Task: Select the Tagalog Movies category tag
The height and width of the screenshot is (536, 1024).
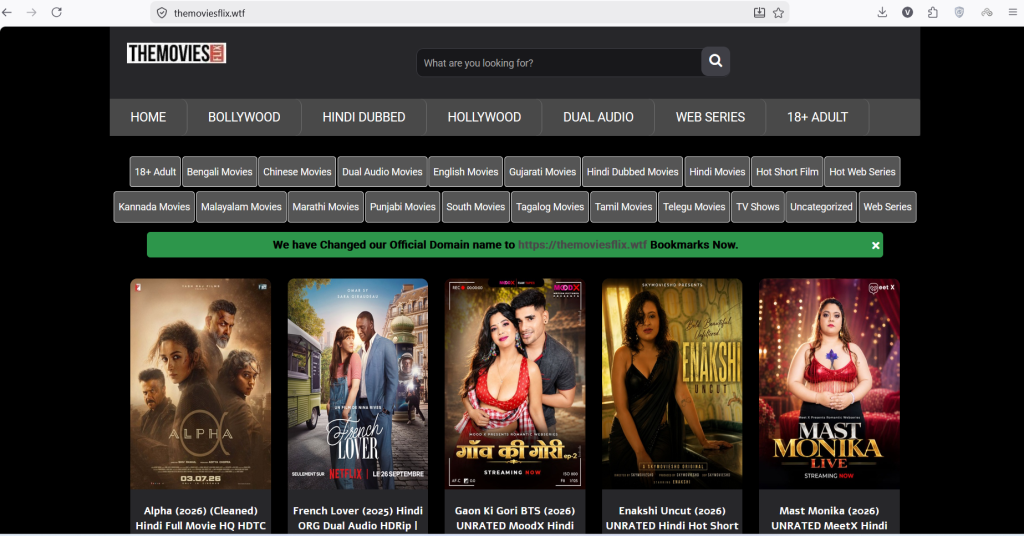Action: click(550, 207)
